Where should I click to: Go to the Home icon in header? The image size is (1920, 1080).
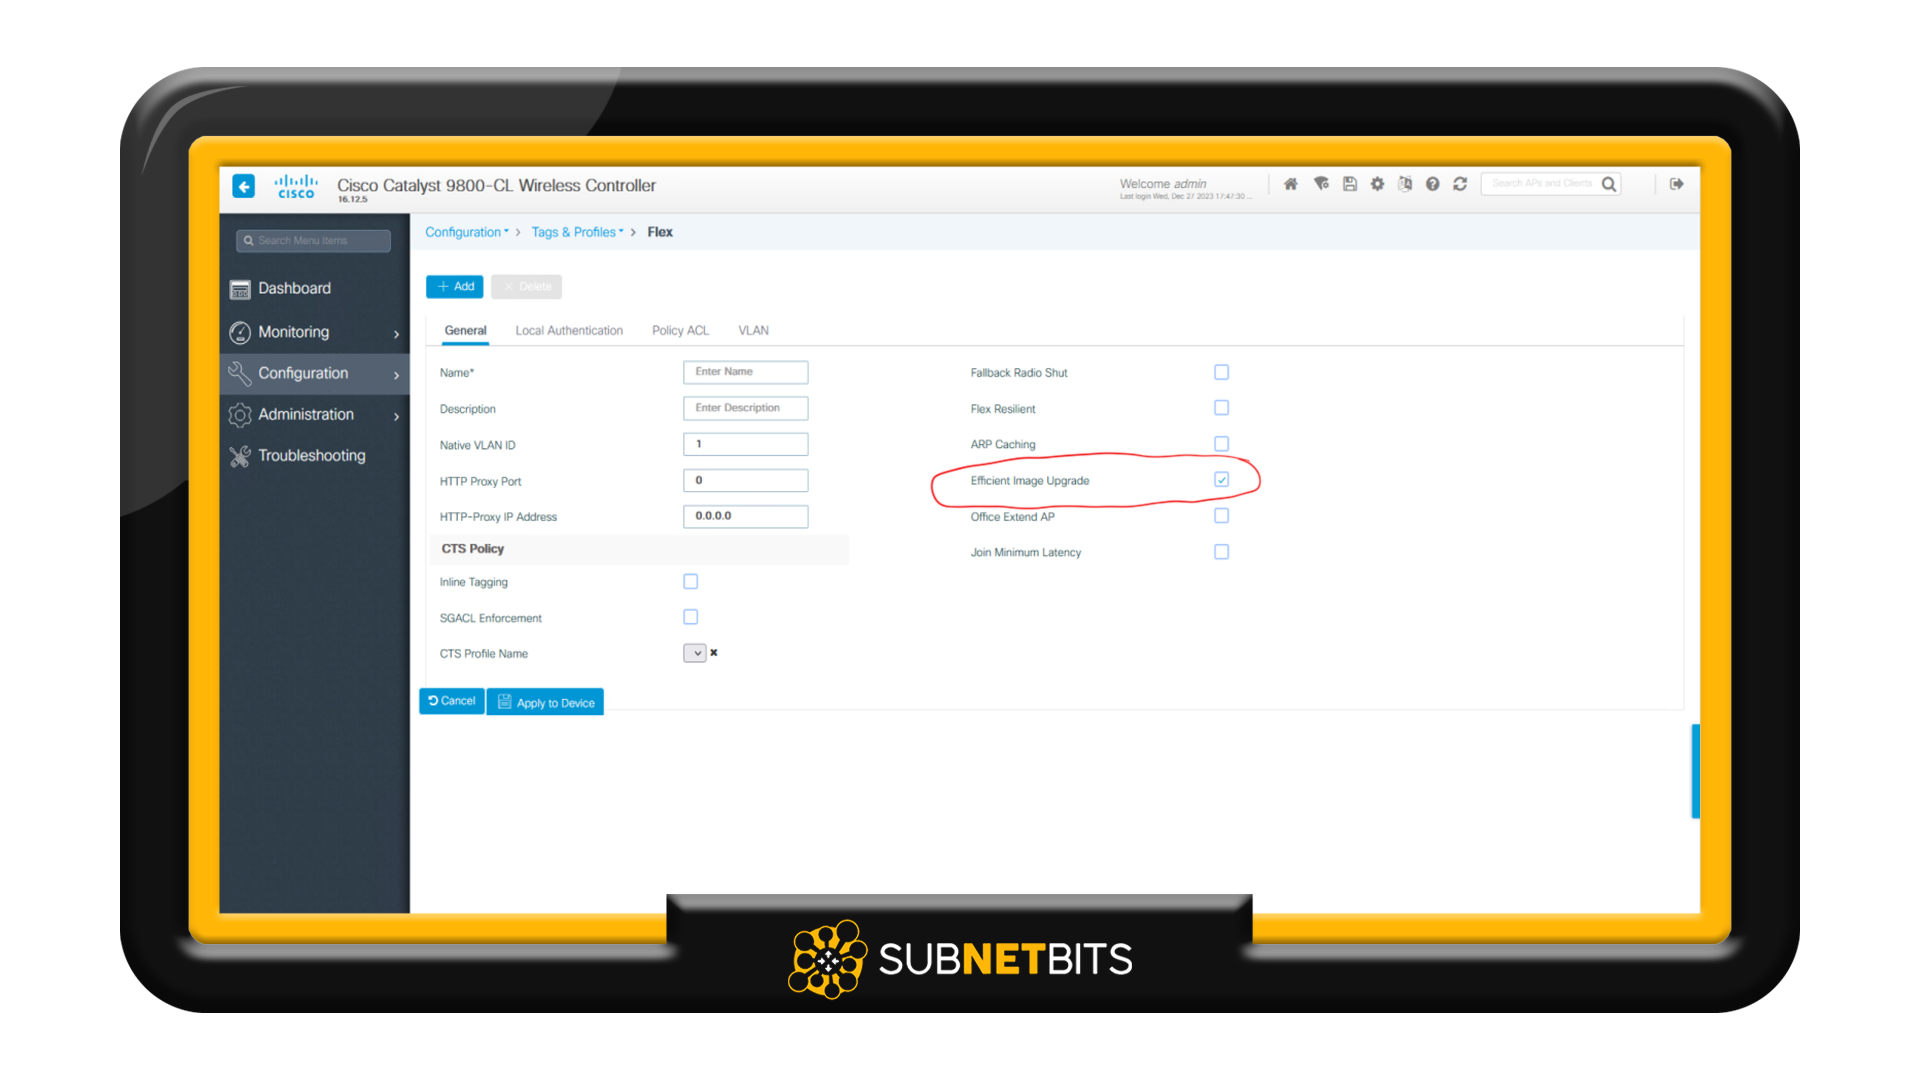1291,184
